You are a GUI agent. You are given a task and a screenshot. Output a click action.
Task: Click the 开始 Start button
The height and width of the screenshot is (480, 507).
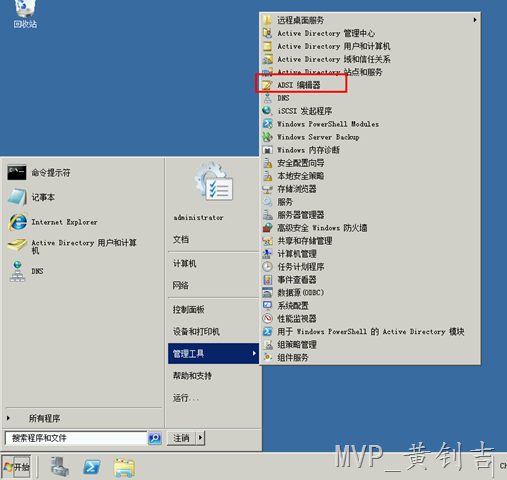click(17, 467)
